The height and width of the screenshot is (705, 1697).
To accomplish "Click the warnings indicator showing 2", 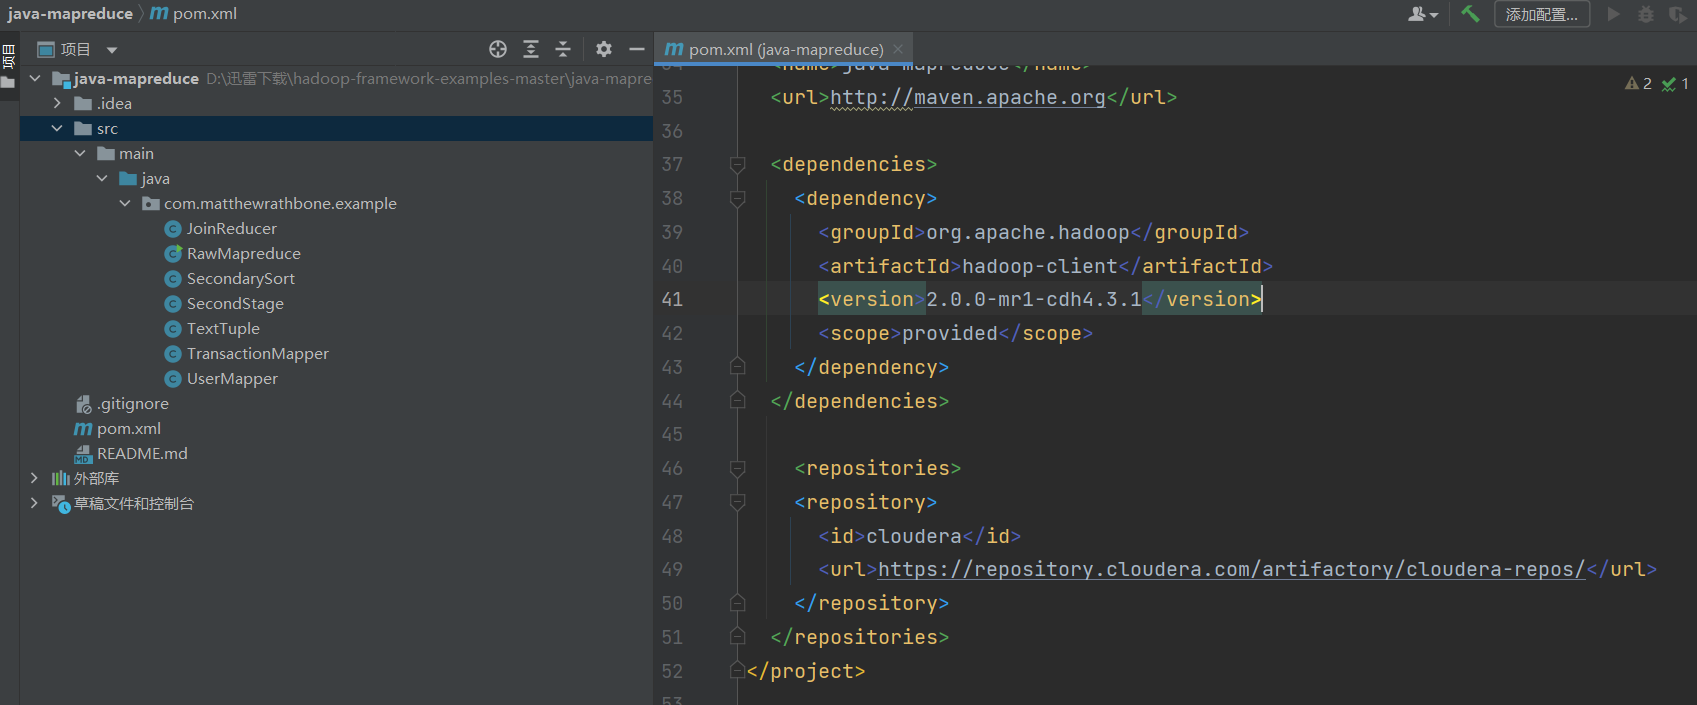I will pyautogui.click(x=1638, y=84).
